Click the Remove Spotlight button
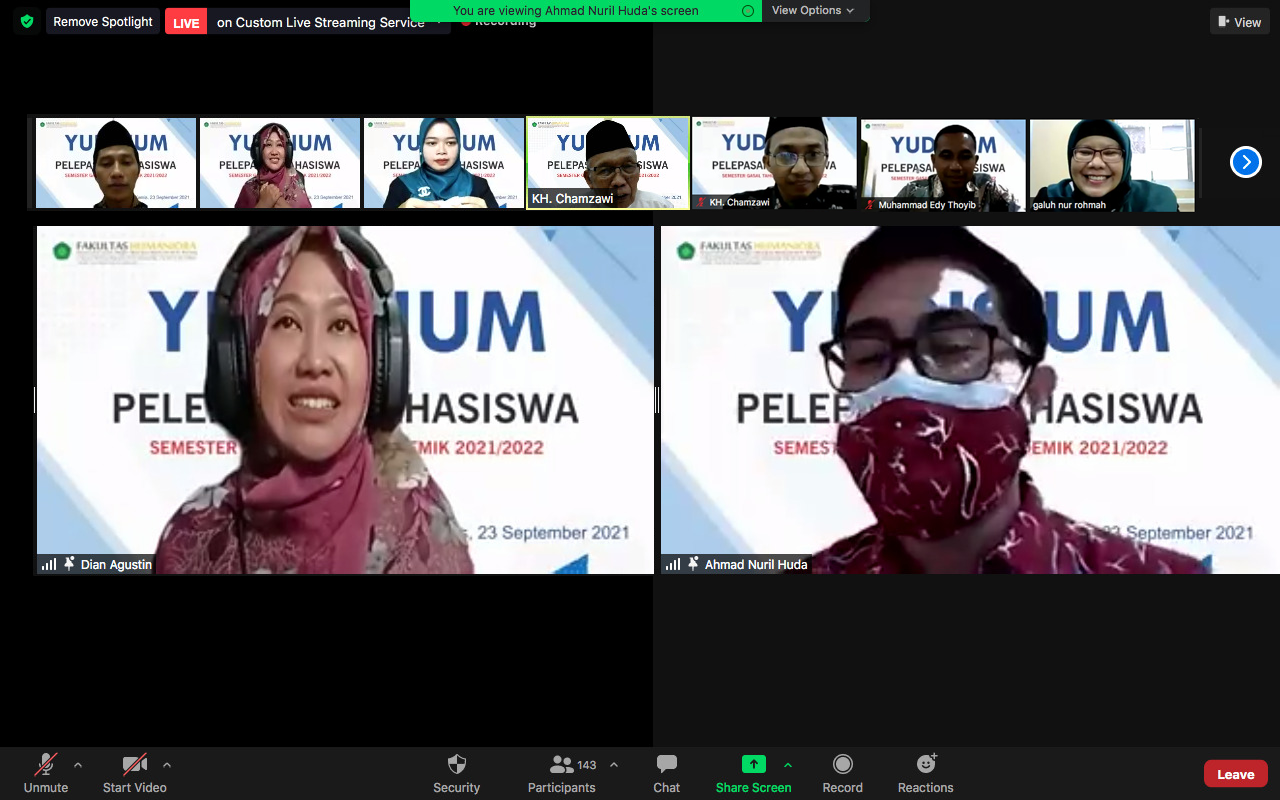Image resolution: width=1280 pixels, height=800 pixels. tap(103, 21)
